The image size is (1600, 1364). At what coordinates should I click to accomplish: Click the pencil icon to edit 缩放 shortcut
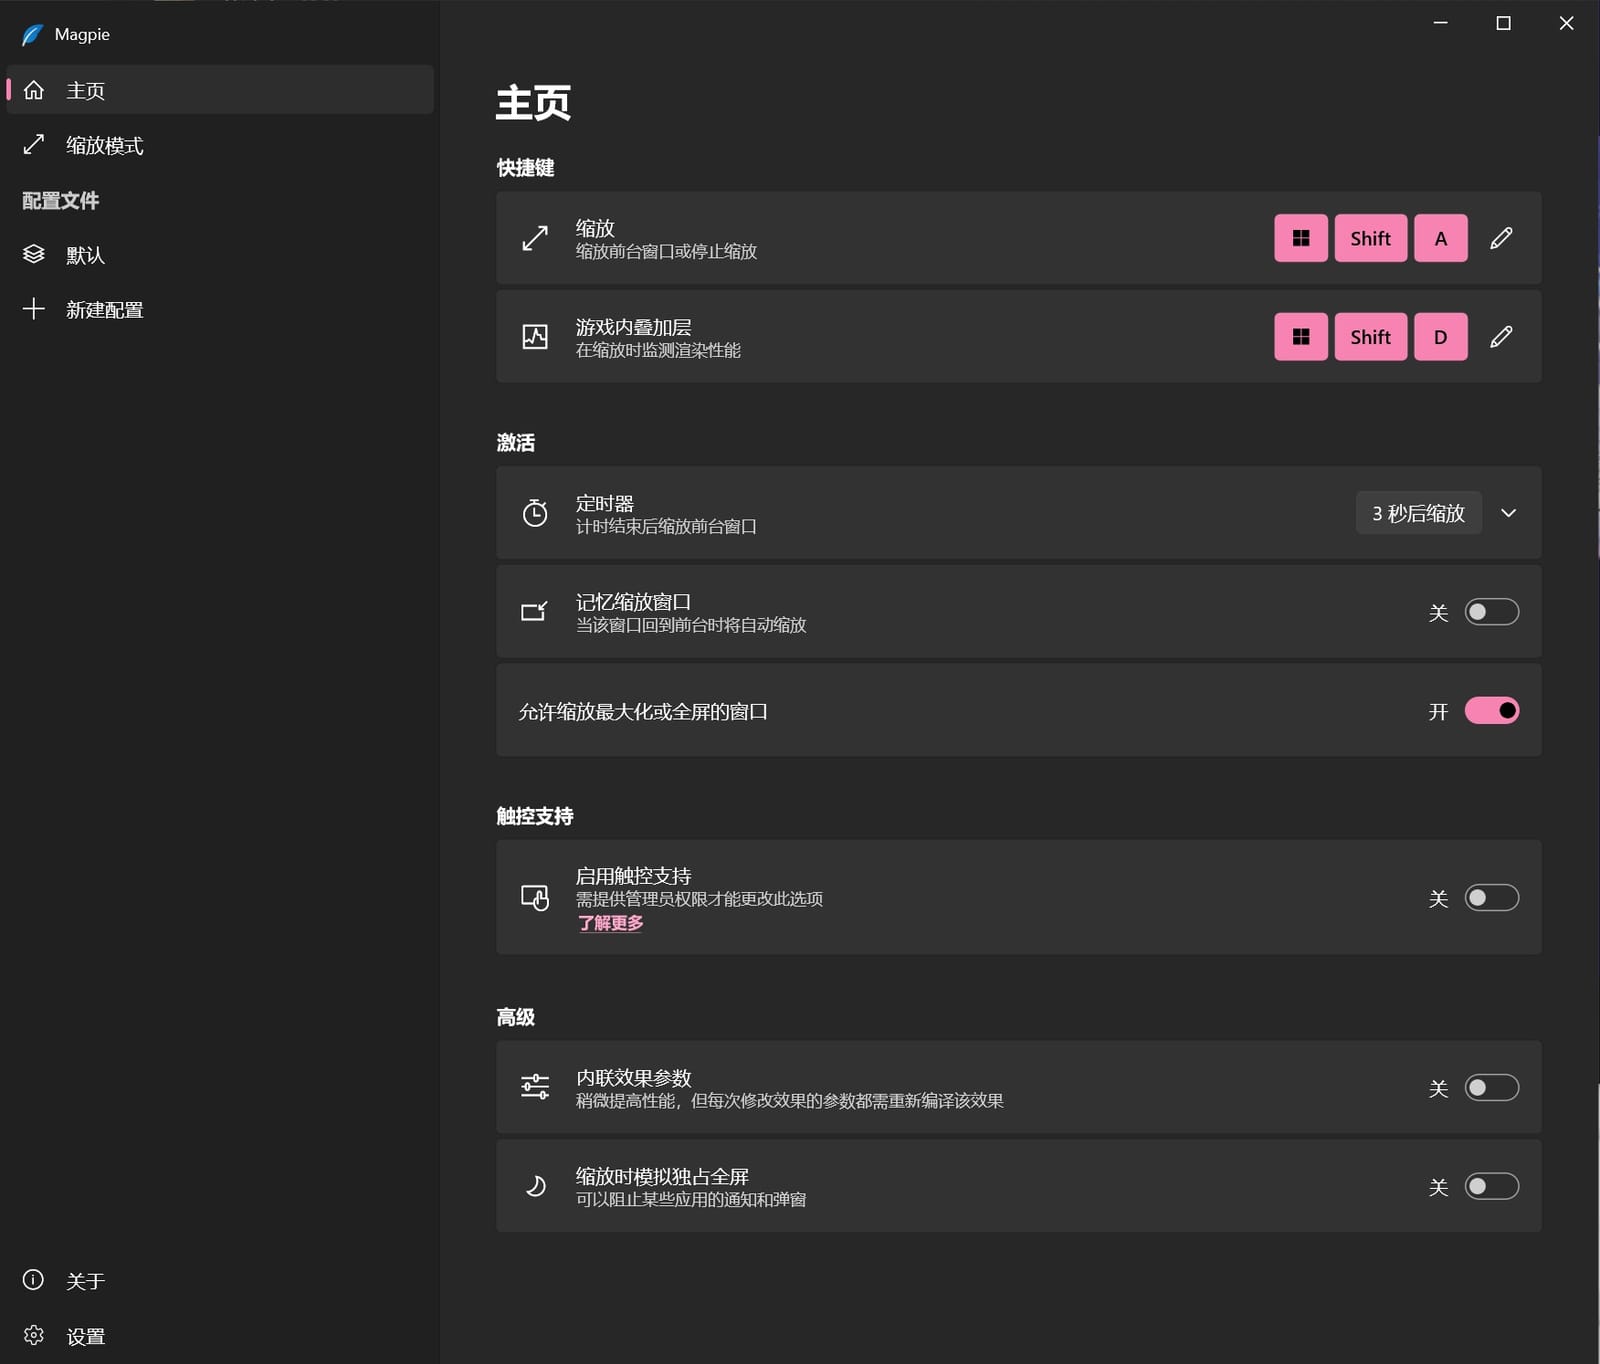pyautogui.click(x=1500, y=238)
